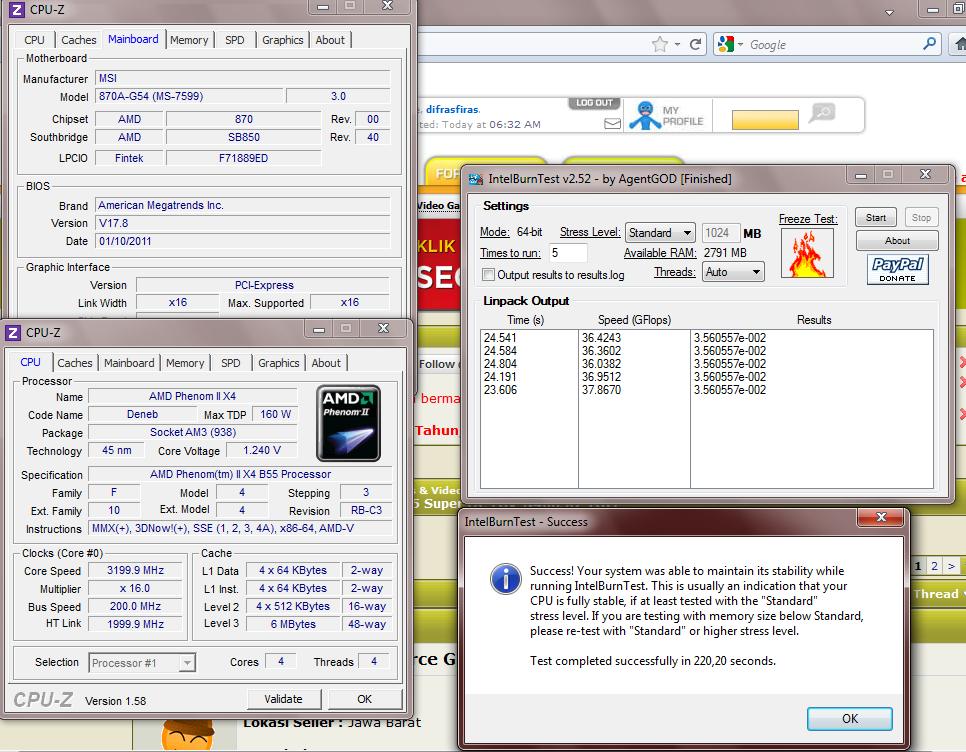Open the search engine dropdown arrow

tap(740, 44)
